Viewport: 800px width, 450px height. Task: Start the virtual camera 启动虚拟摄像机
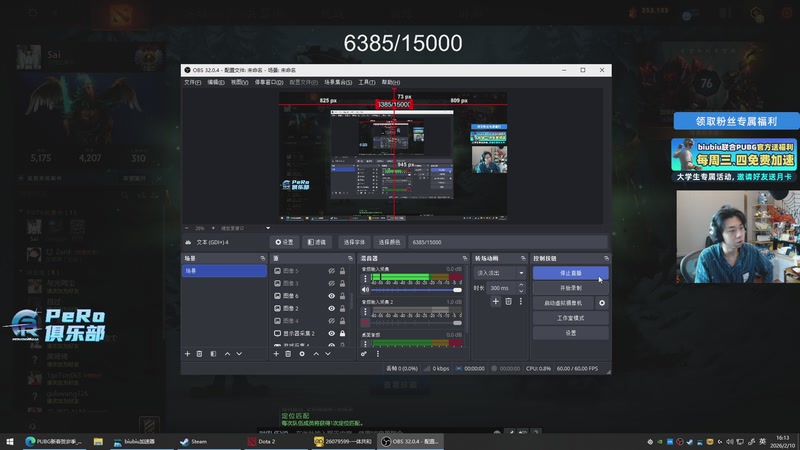[x=563, y=303]
